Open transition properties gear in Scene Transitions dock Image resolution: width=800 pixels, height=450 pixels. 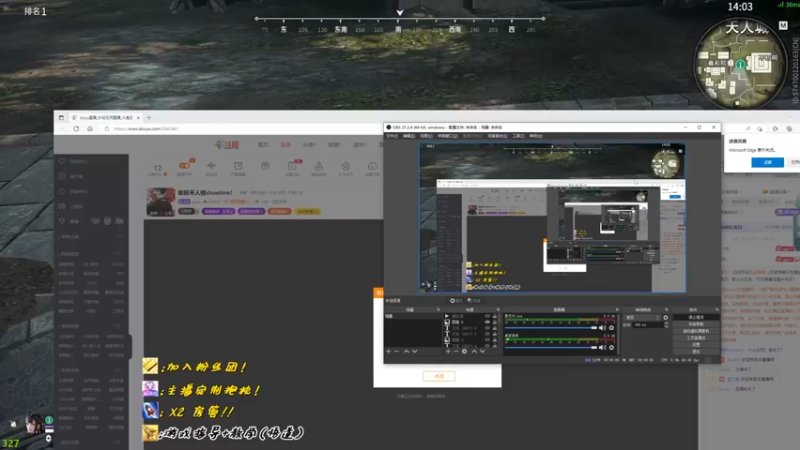665,317
